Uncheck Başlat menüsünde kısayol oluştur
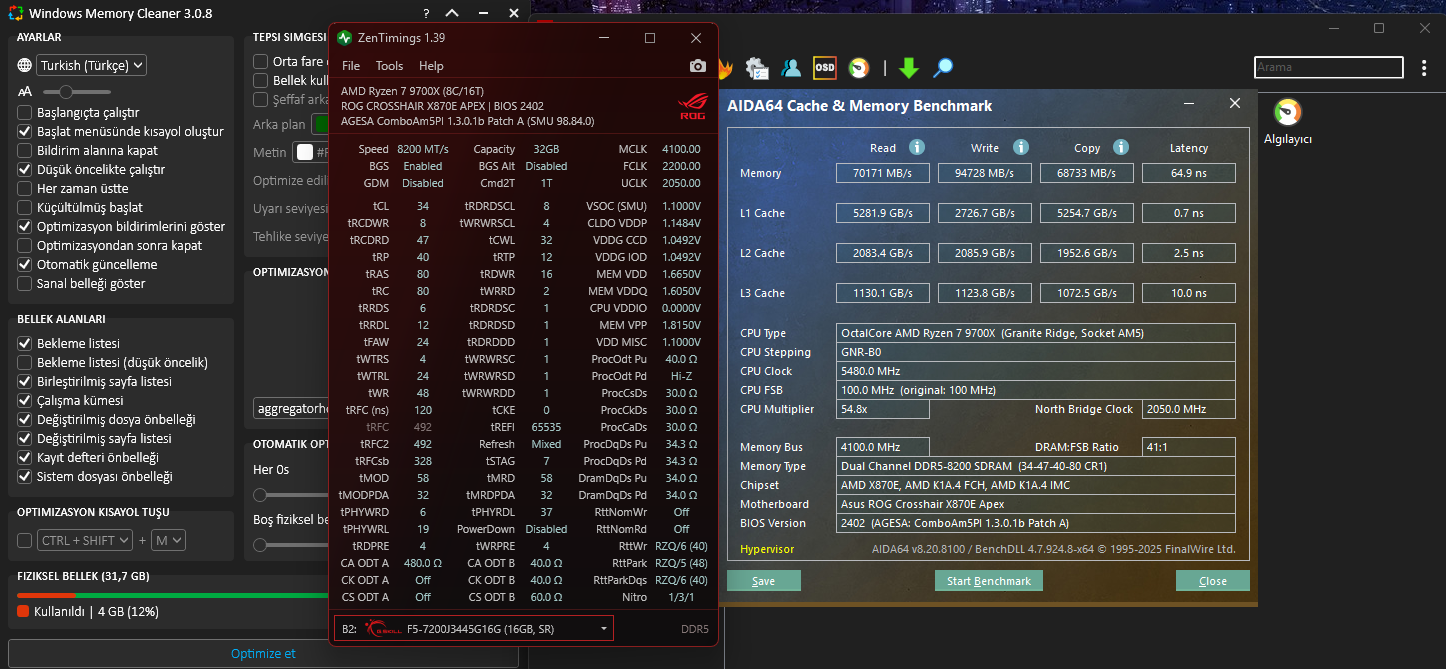Viewport: 1446px width, 669px height. point(25,131)
